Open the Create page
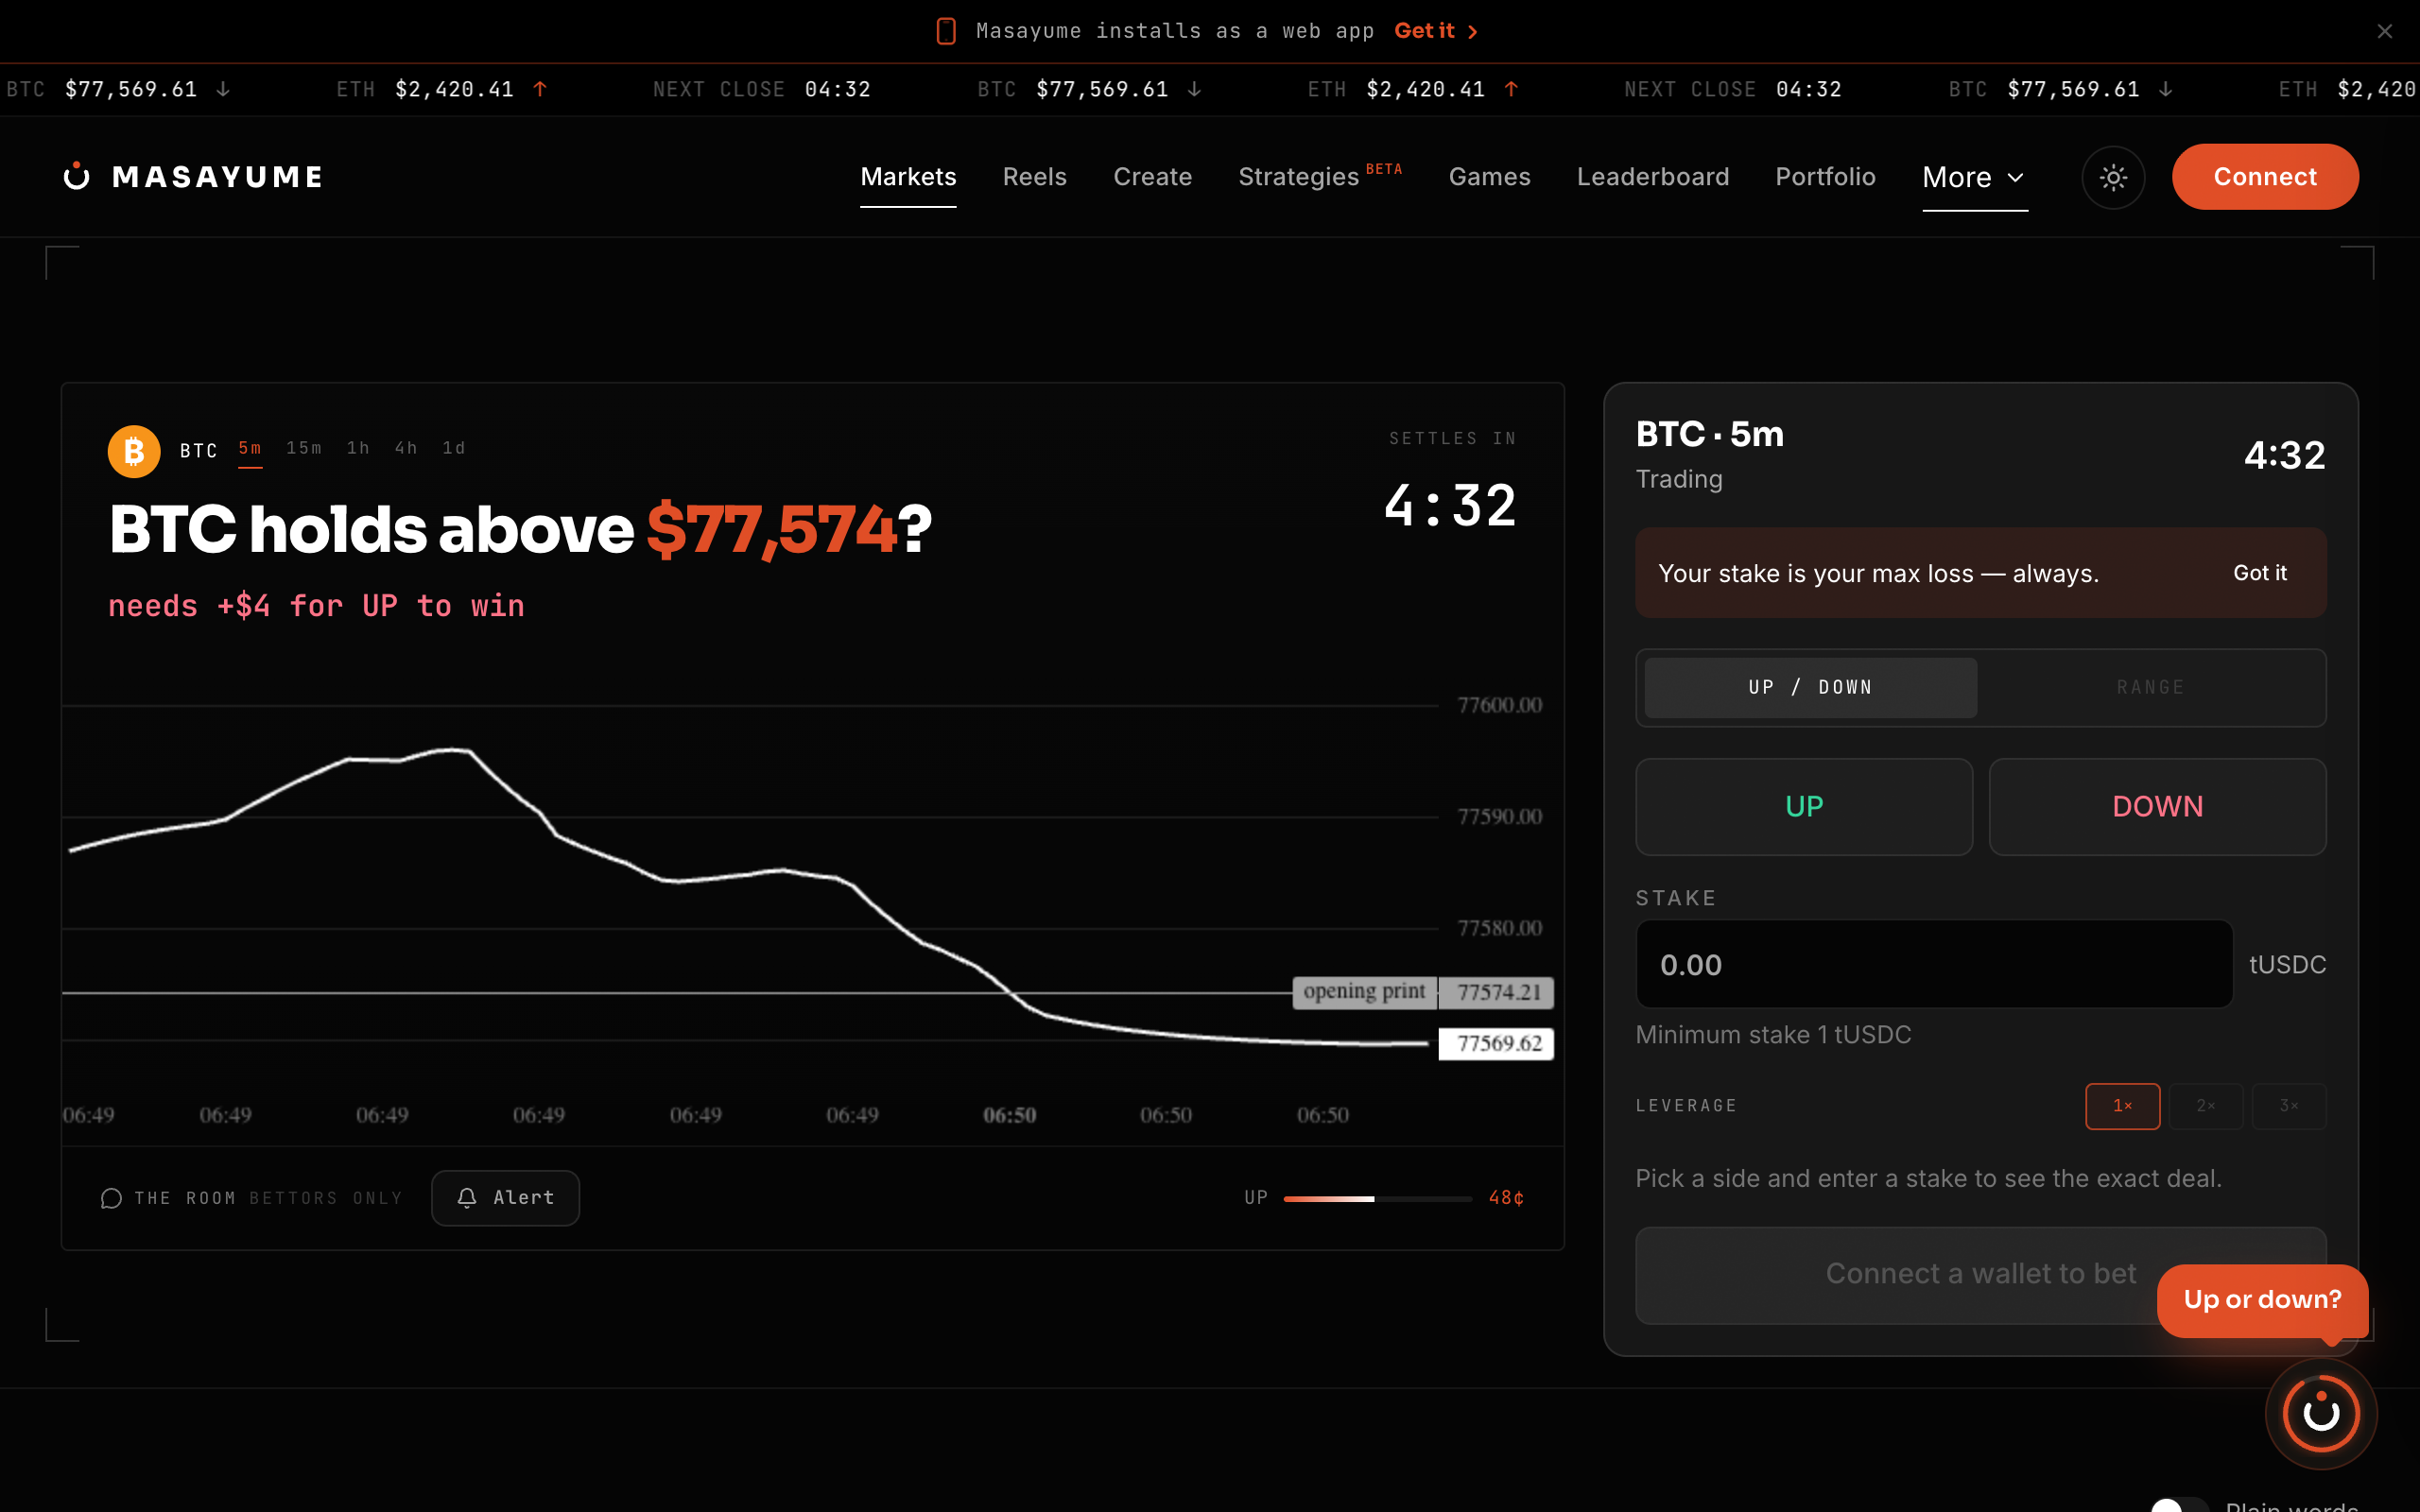Screen dimensions: 2420x1512 click(1152, 177)
